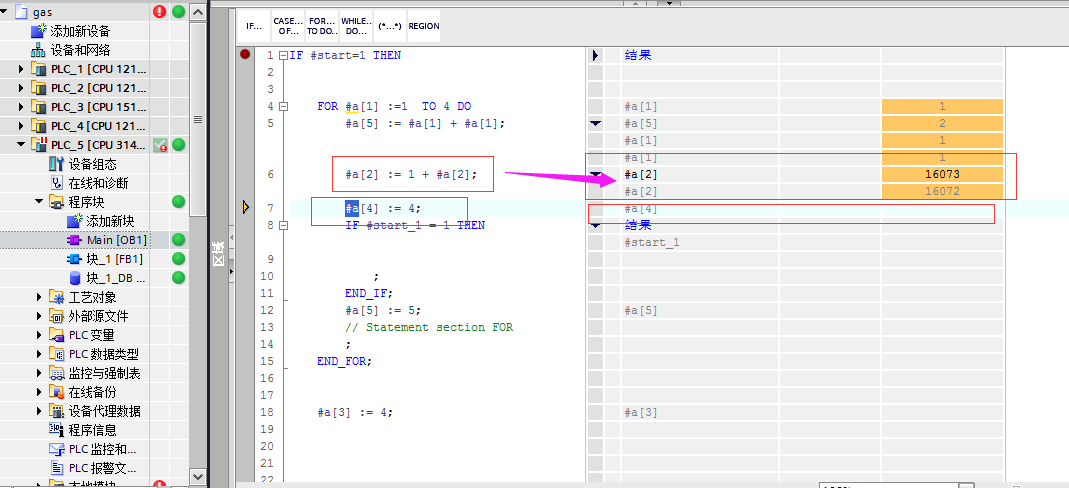1069x488 pixels.
Task: Click the 块_1 [FB1] function block icon
Action: 74,259
